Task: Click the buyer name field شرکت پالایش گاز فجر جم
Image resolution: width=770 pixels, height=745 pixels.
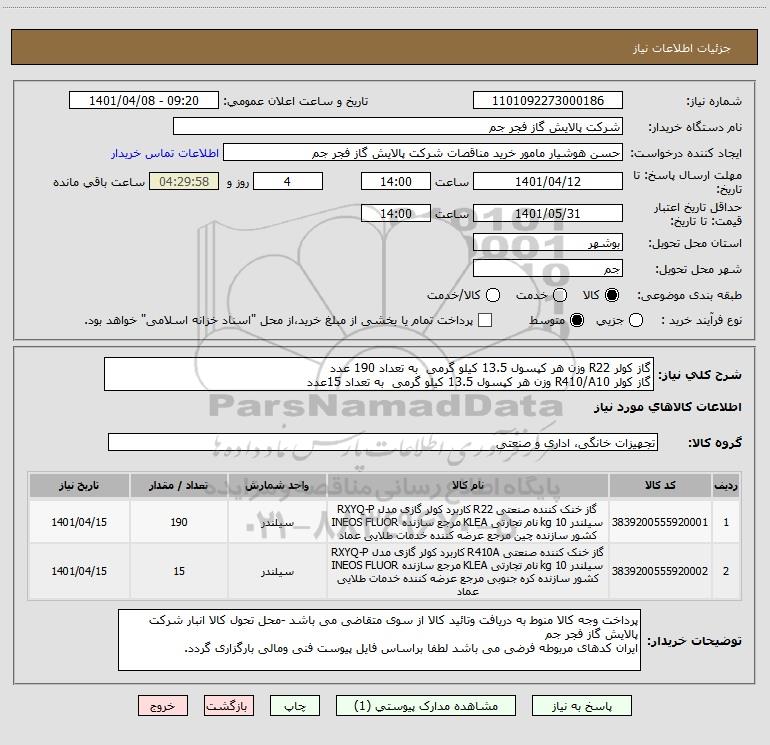Action: pyautogui.click(x=398, y=127)
